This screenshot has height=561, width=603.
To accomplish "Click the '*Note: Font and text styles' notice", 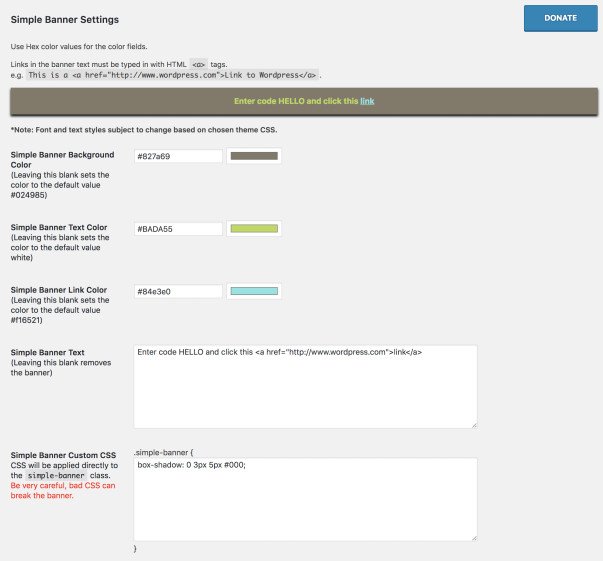I will [144, 130].
